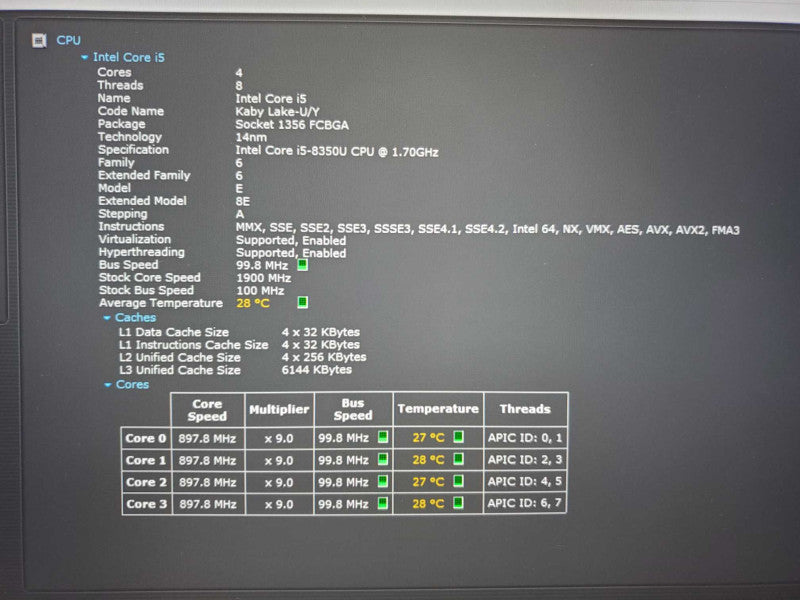Select the Cores tree label
800x600 pixels.
[132, 385]
